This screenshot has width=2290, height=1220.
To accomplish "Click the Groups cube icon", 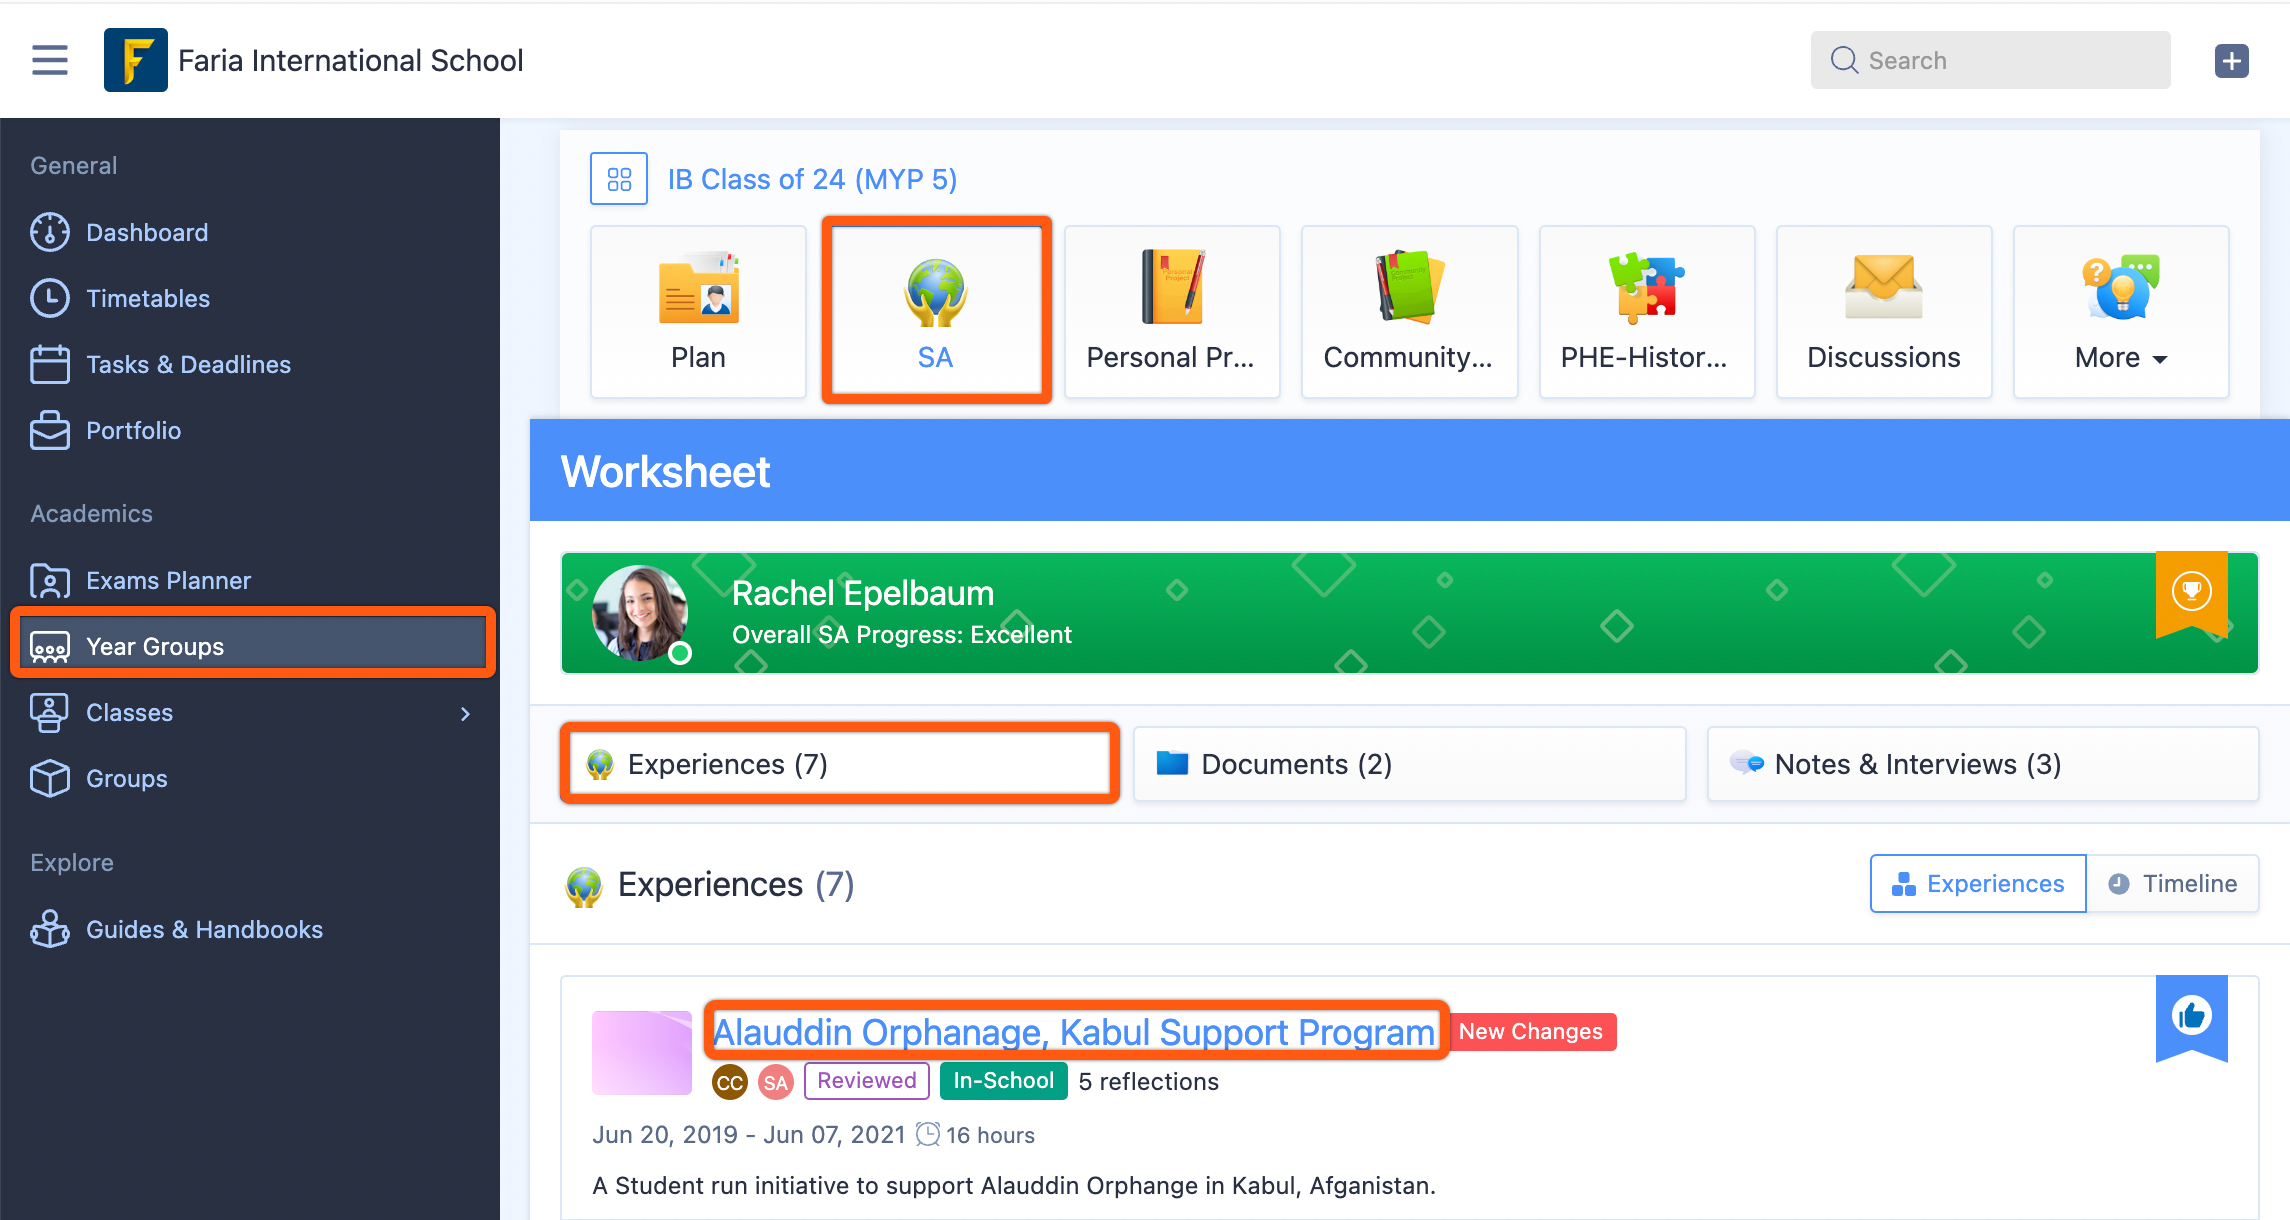I will click(50, 778).
